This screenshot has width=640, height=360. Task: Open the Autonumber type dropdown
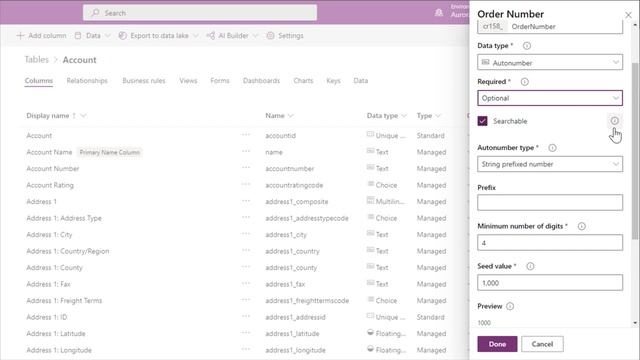pyautogui.click(x=550, y=164)
